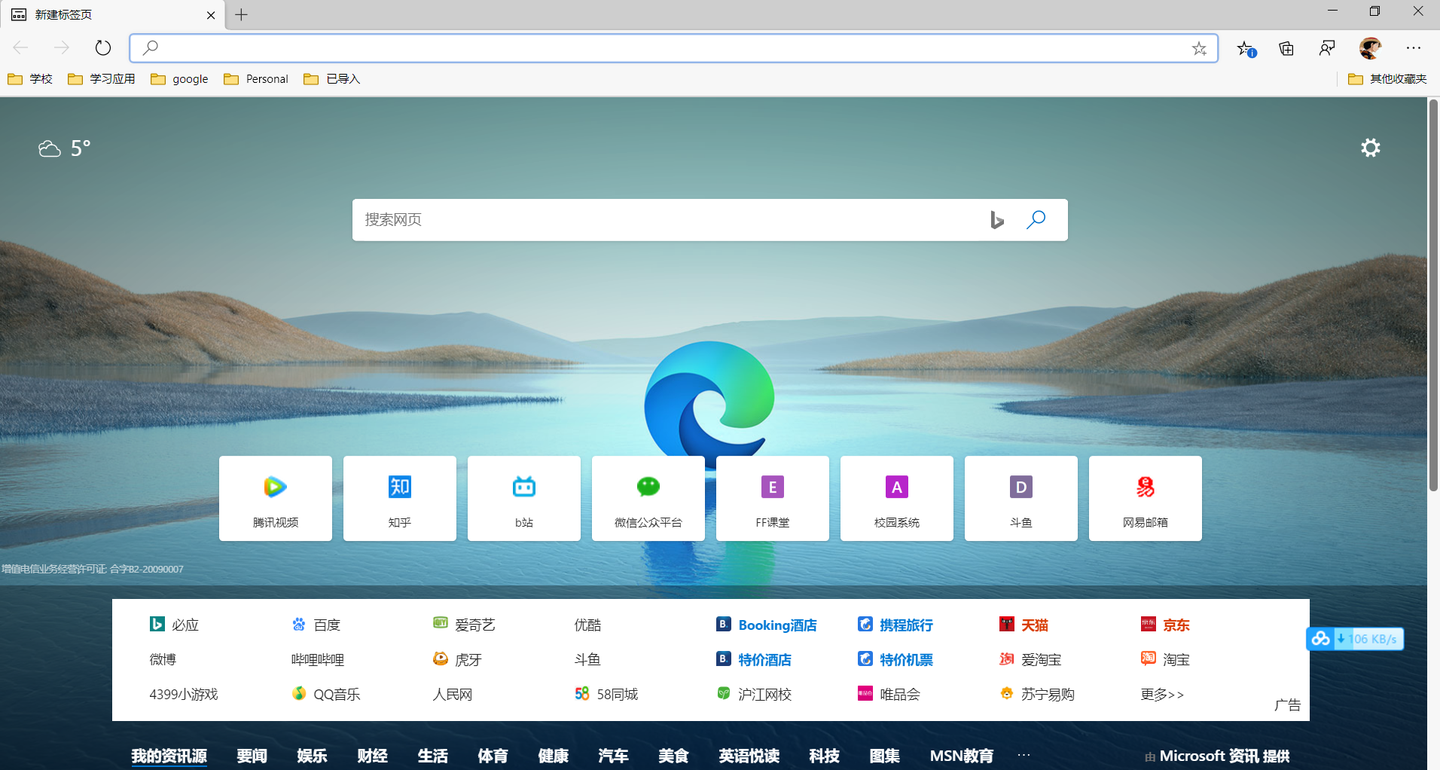1440x770 pixels.
Task: Open the 微信公众平台 quick link tile
Action: tap(648, 498)
